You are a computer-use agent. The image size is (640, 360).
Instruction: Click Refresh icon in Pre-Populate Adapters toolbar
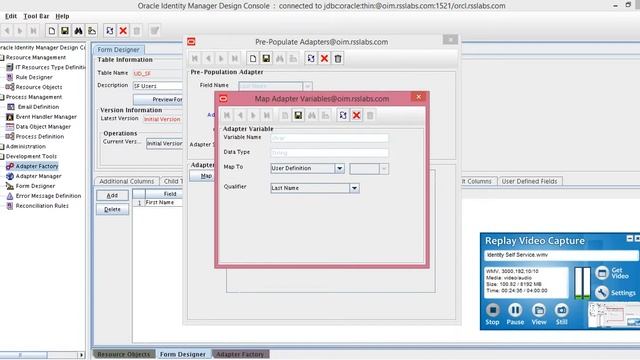coord(311,58)
